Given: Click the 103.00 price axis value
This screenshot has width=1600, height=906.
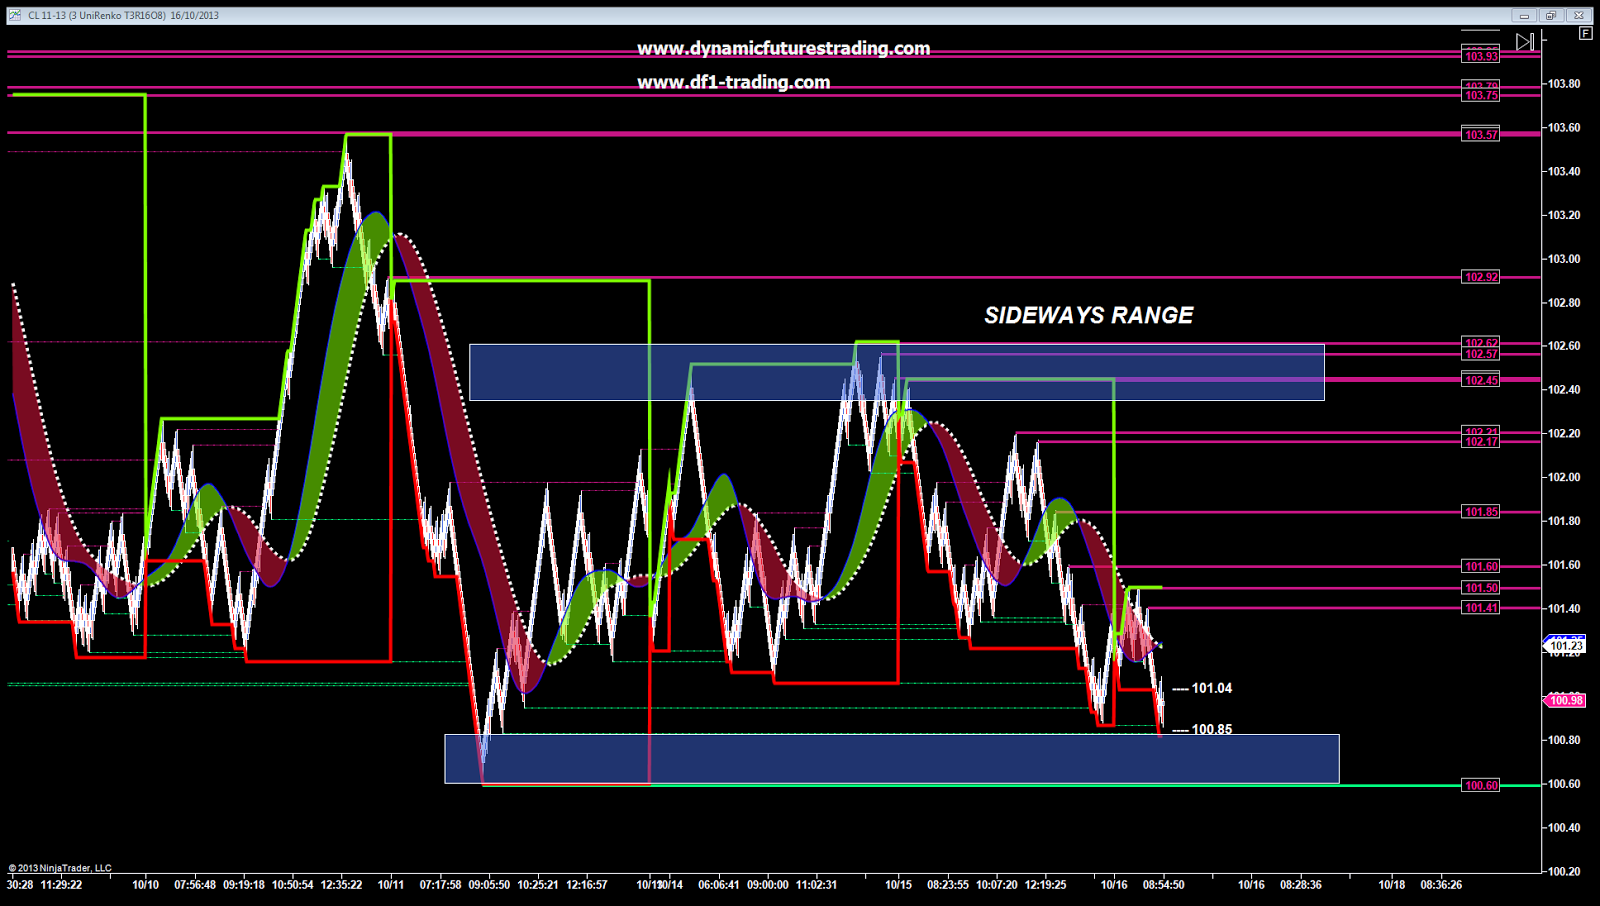Looking at the screenshot, I should [1564, 259].
